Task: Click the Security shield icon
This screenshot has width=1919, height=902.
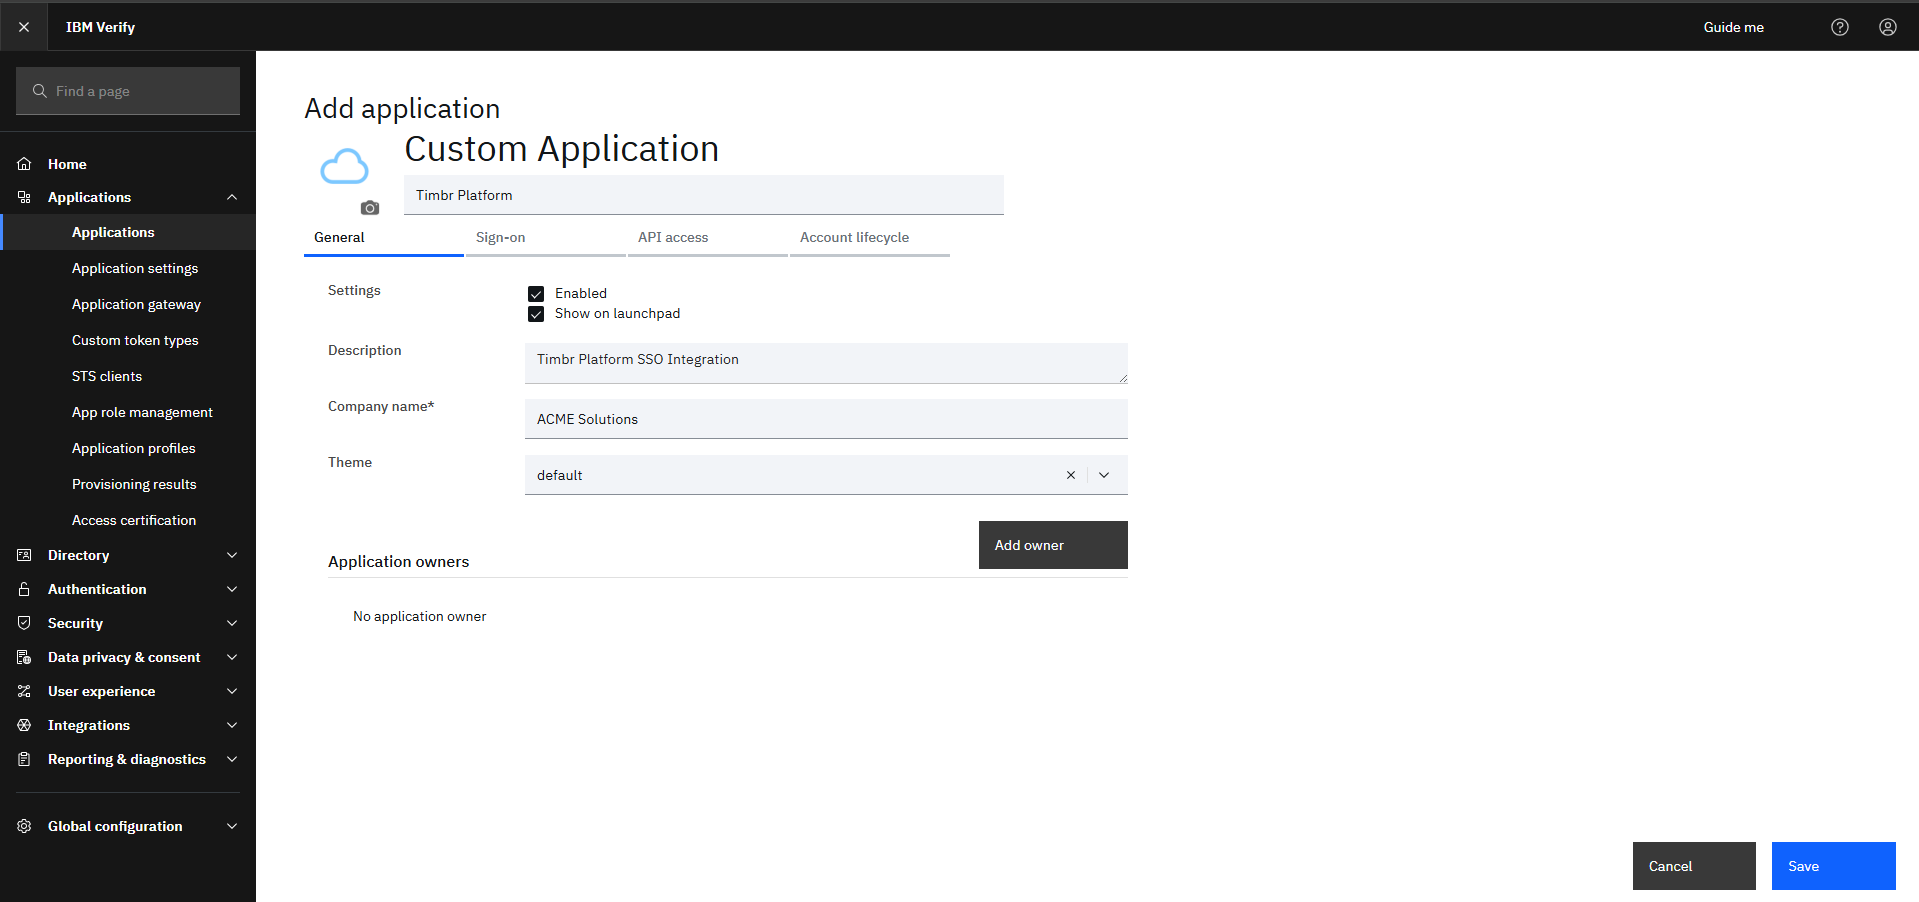Action: 24,623
